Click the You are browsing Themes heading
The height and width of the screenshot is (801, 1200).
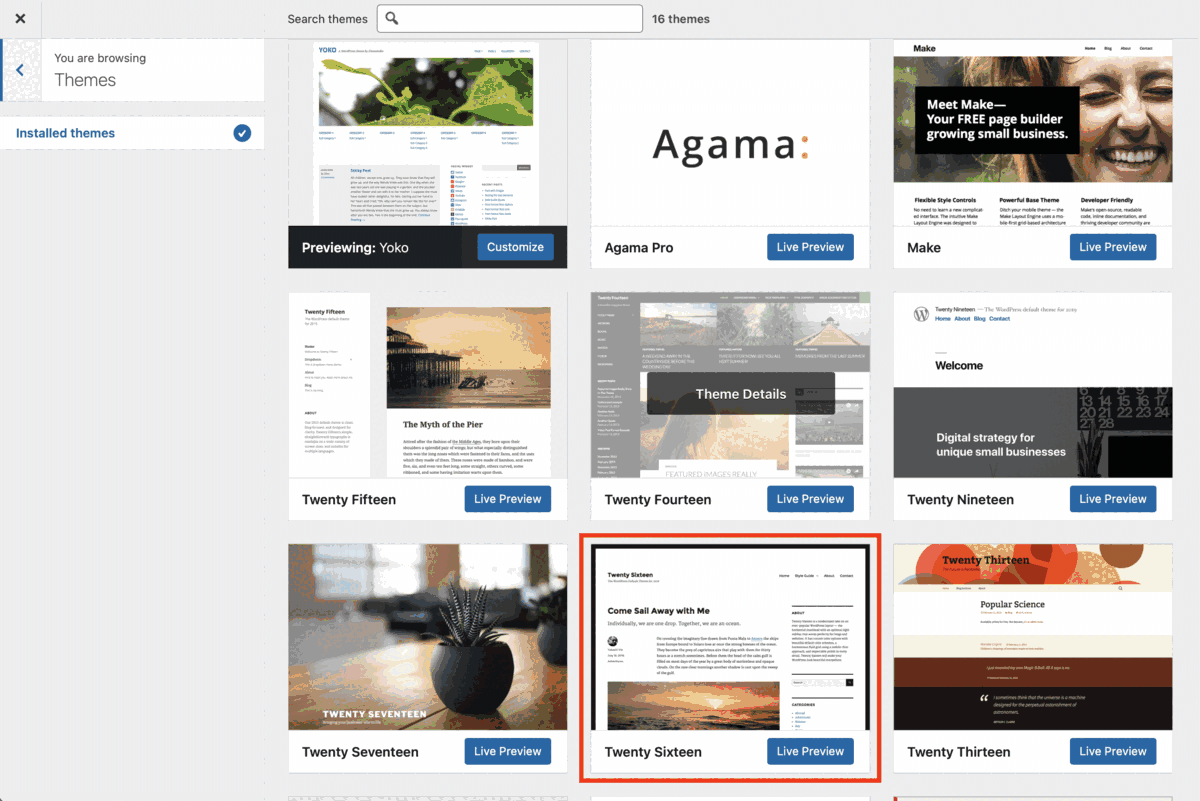point(100,70)
